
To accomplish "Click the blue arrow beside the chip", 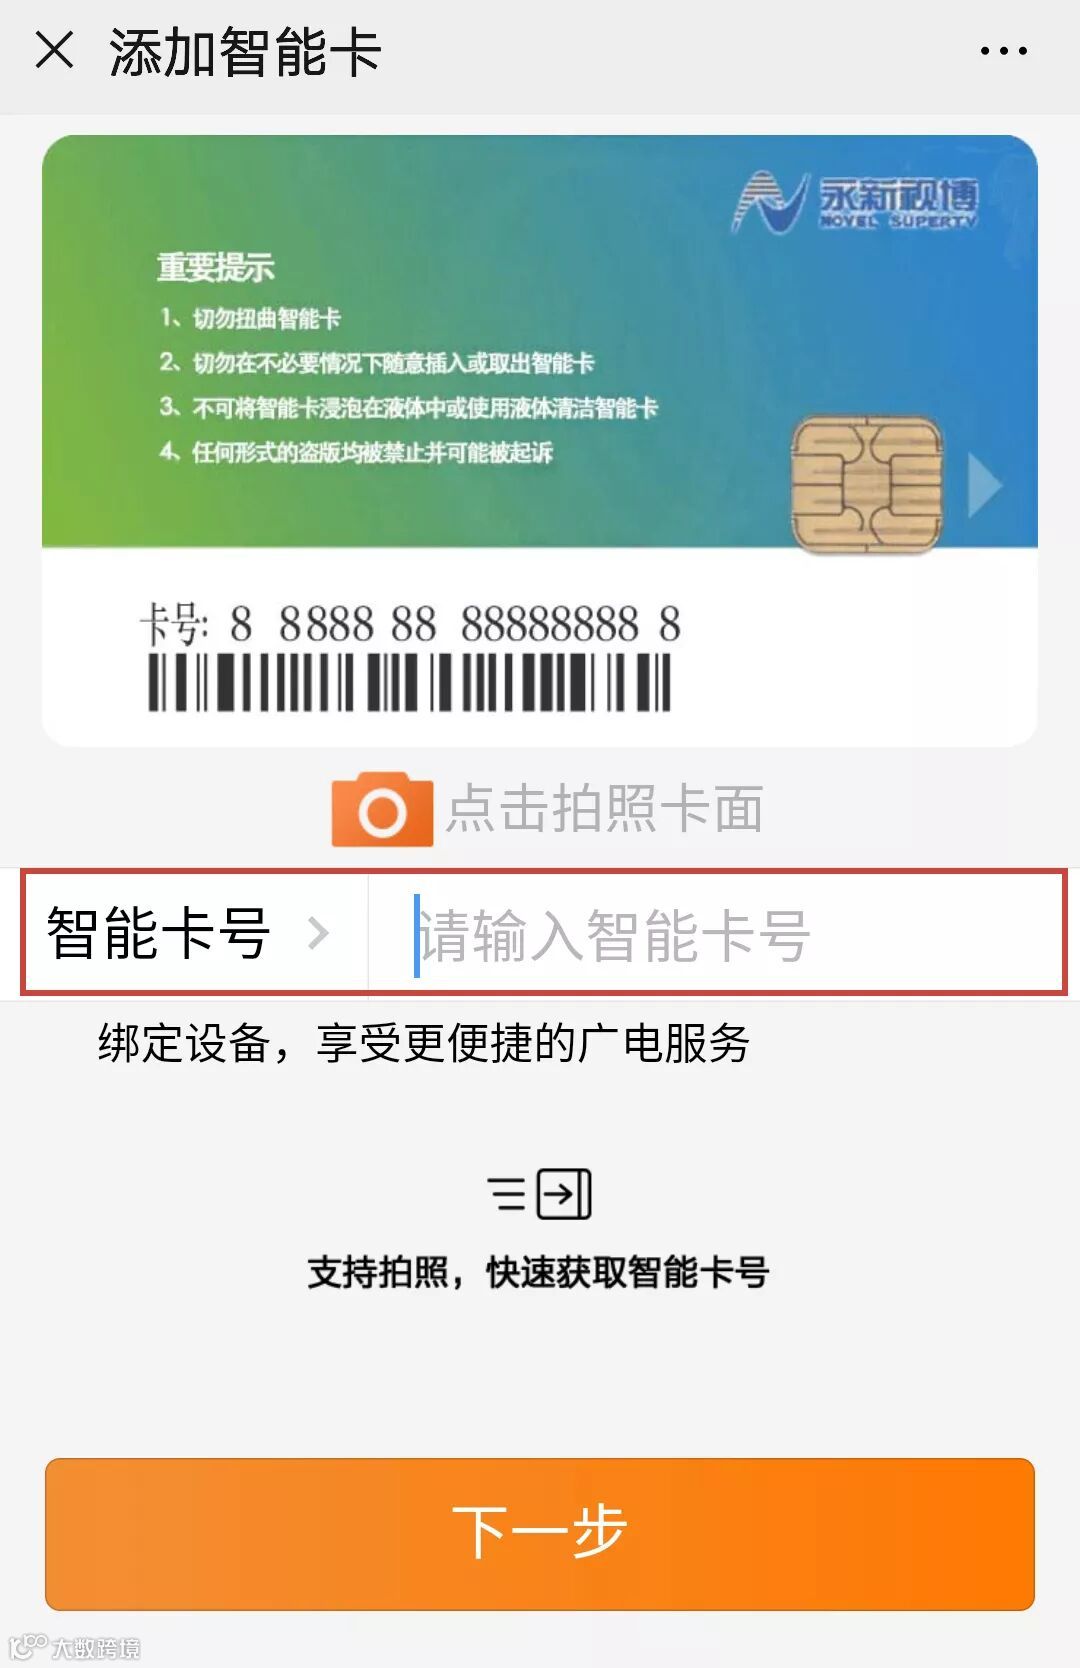I will click(x=986, y=485).
